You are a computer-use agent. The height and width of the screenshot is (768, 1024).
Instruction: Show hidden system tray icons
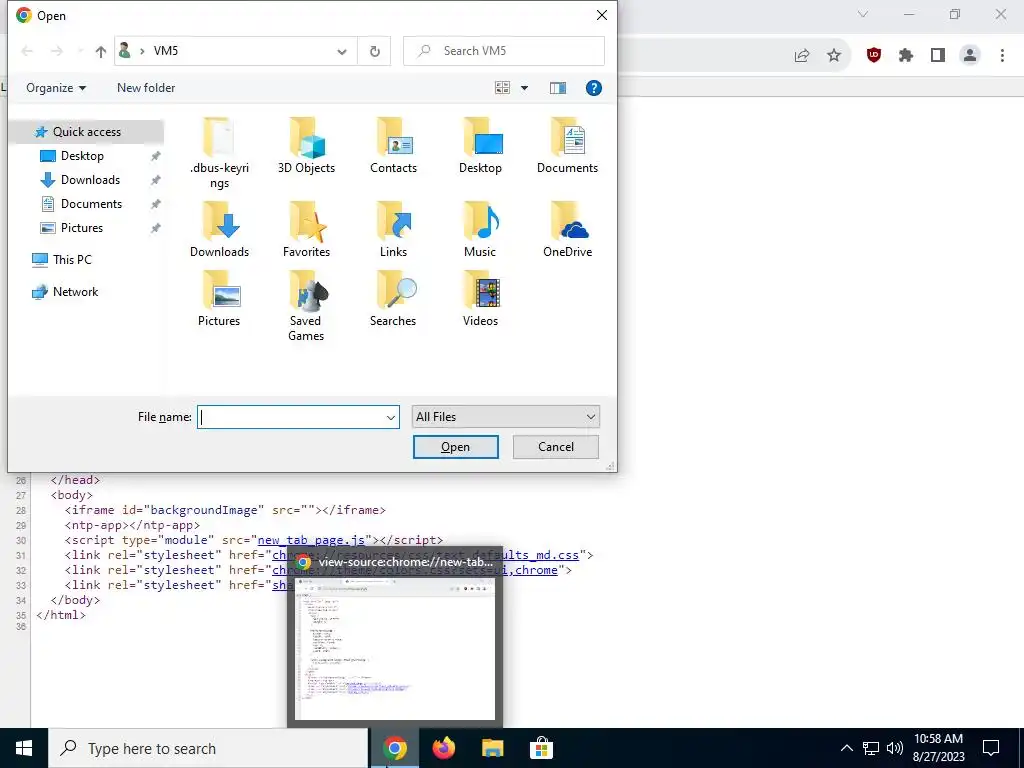[x=846, y=748]
